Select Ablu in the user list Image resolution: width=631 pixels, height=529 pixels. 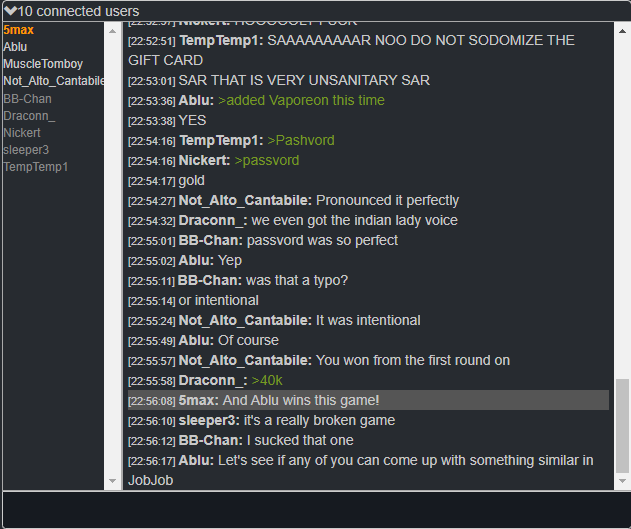(15, 47)
